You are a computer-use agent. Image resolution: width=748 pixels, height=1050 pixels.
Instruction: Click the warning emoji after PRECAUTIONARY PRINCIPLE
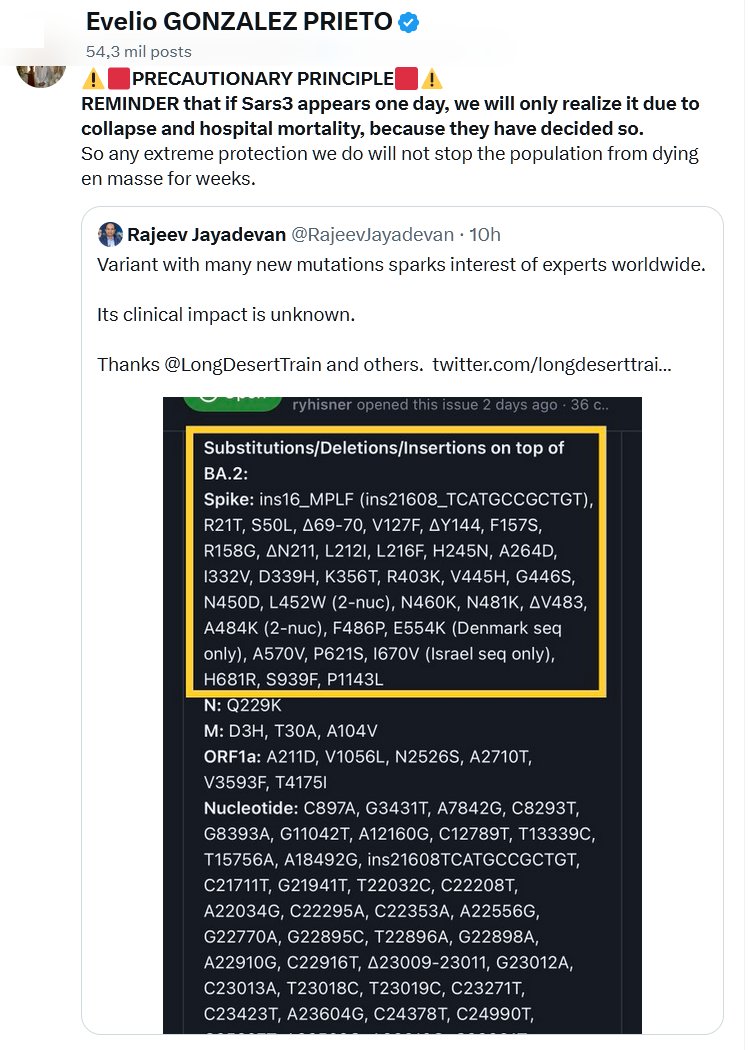click(x=432, y=79)
